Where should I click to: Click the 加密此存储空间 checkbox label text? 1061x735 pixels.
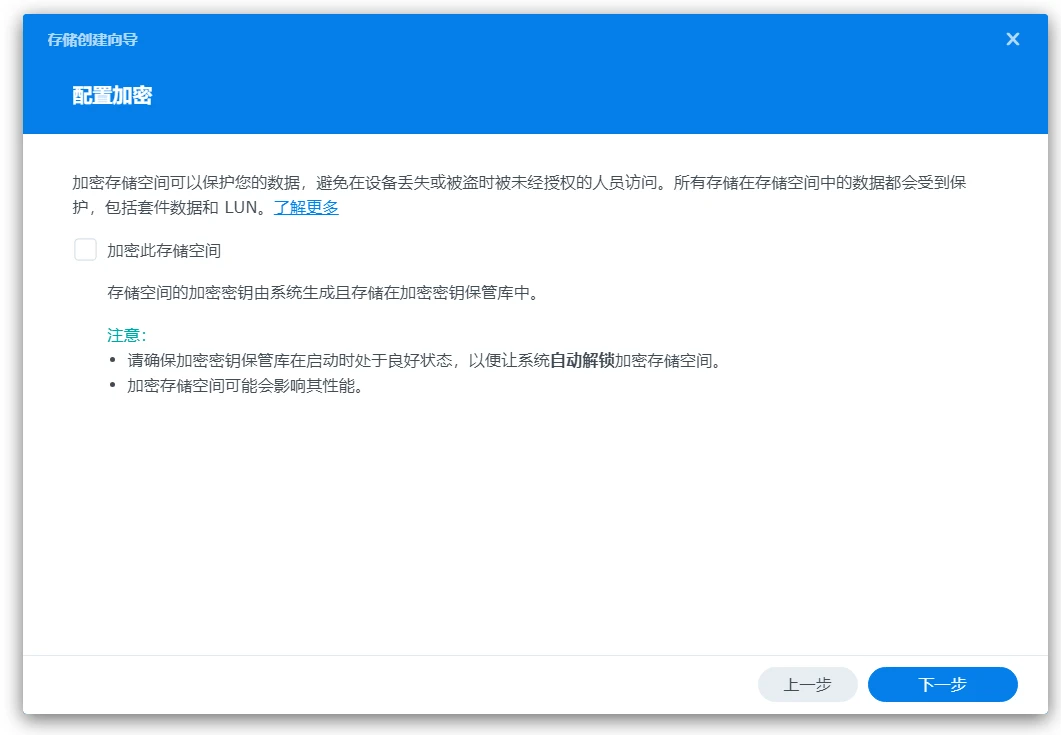coord(164,250)
